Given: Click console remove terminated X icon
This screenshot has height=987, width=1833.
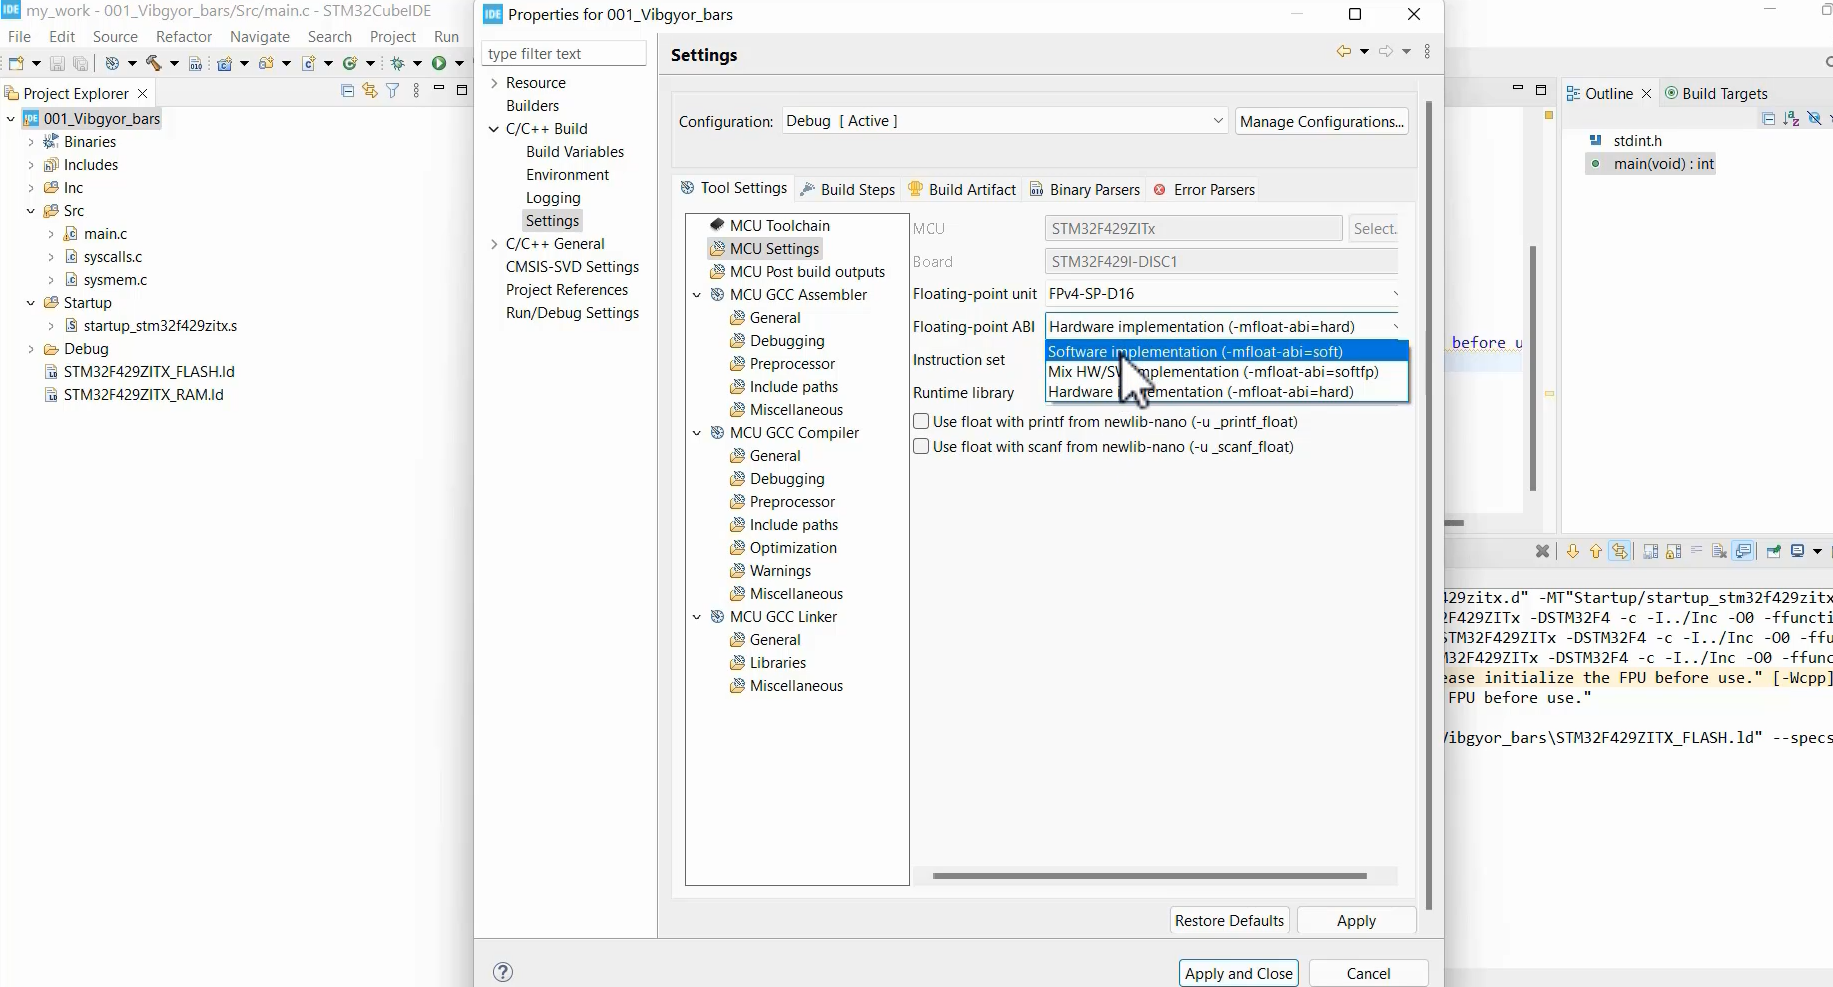Looking at the screenshot, I should 1542,551.
